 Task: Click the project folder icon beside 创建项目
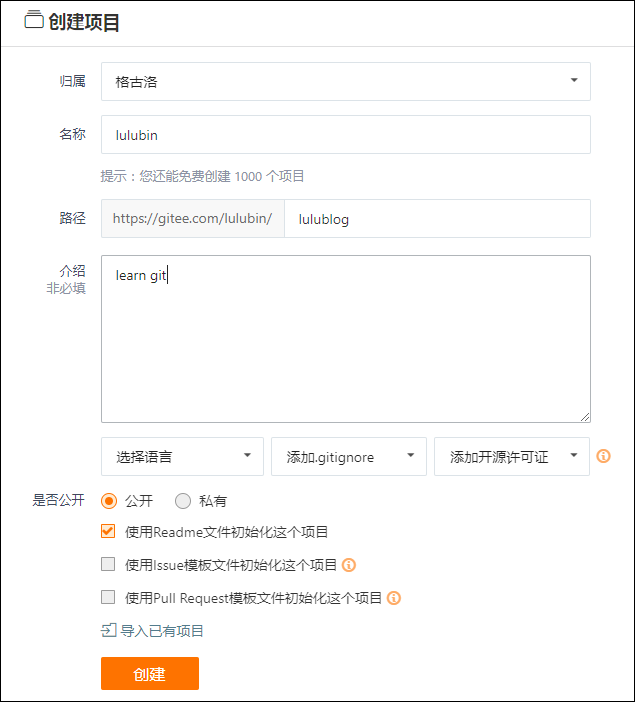pos(34,20)
